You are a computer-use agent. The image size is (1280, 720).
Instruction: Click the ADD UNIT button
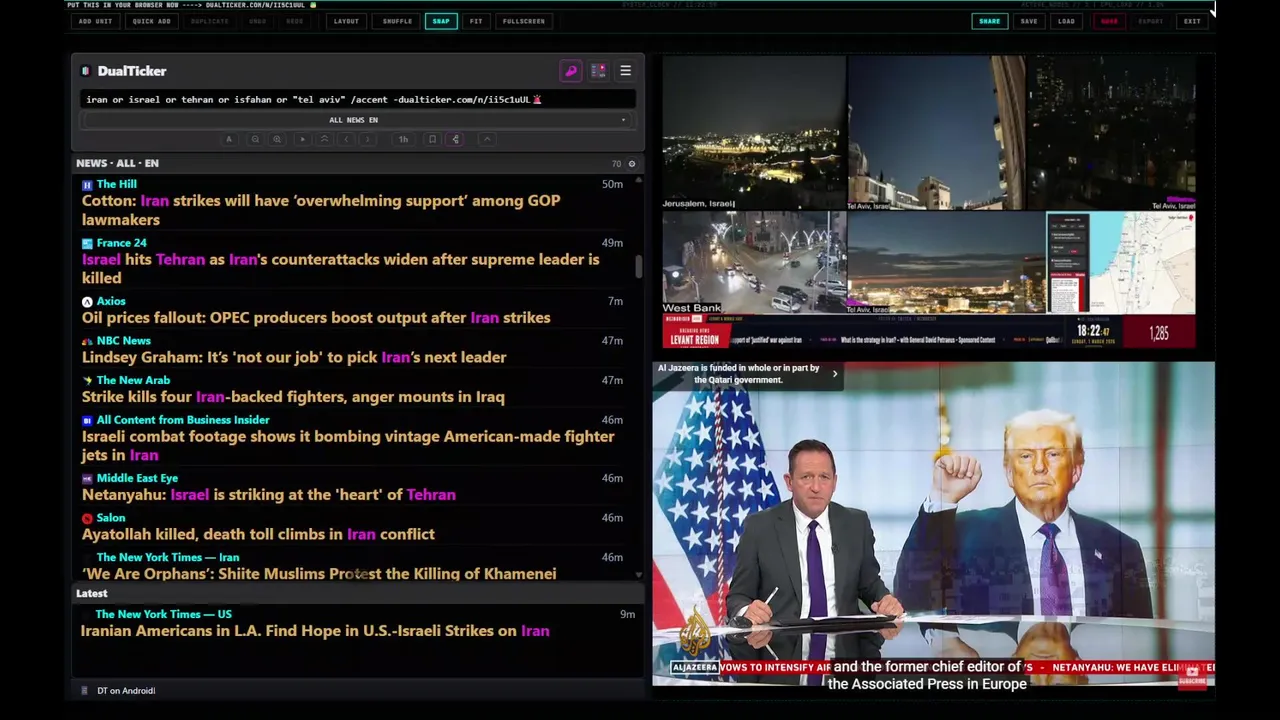coord(95,21)
